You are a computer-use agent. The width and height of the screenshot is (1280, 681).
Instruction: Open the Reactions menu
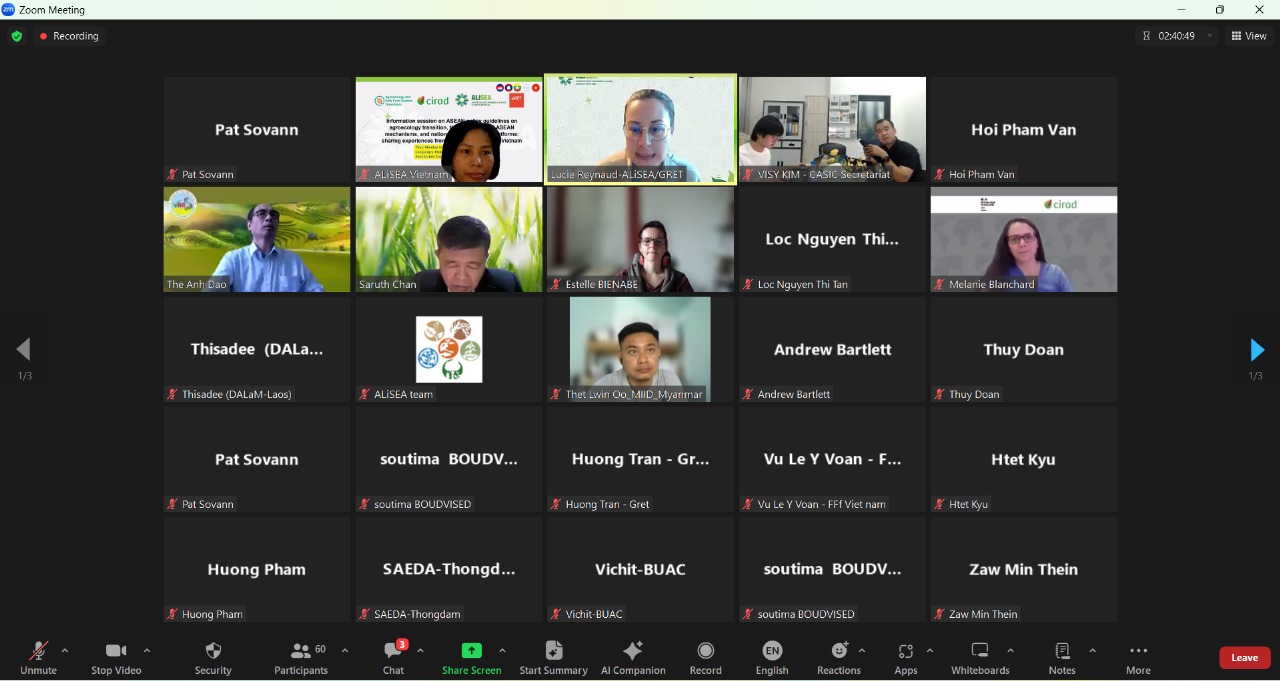838,657
